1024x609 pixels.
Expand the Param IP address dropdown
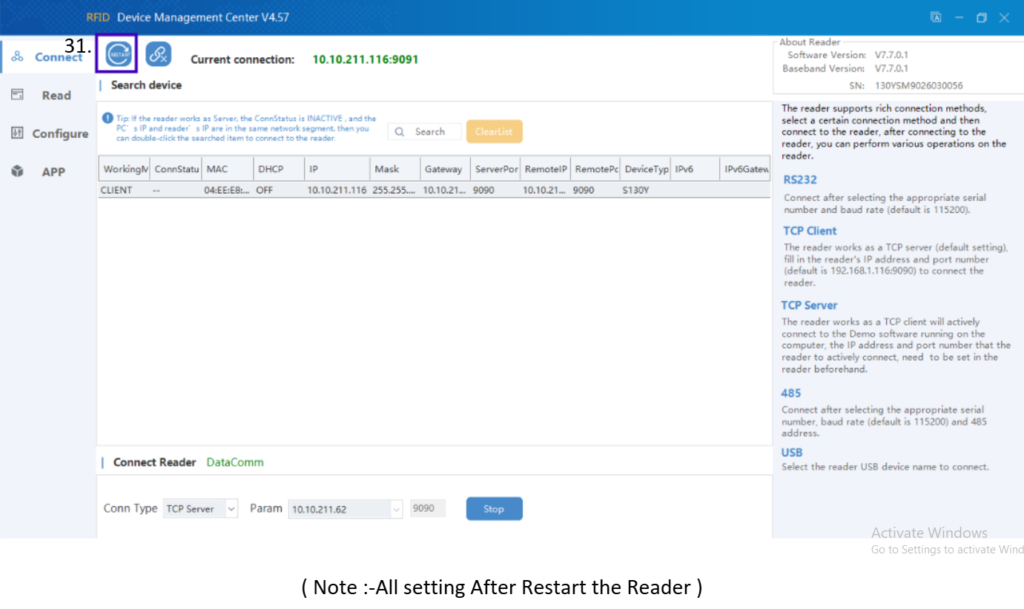(396, 509)
